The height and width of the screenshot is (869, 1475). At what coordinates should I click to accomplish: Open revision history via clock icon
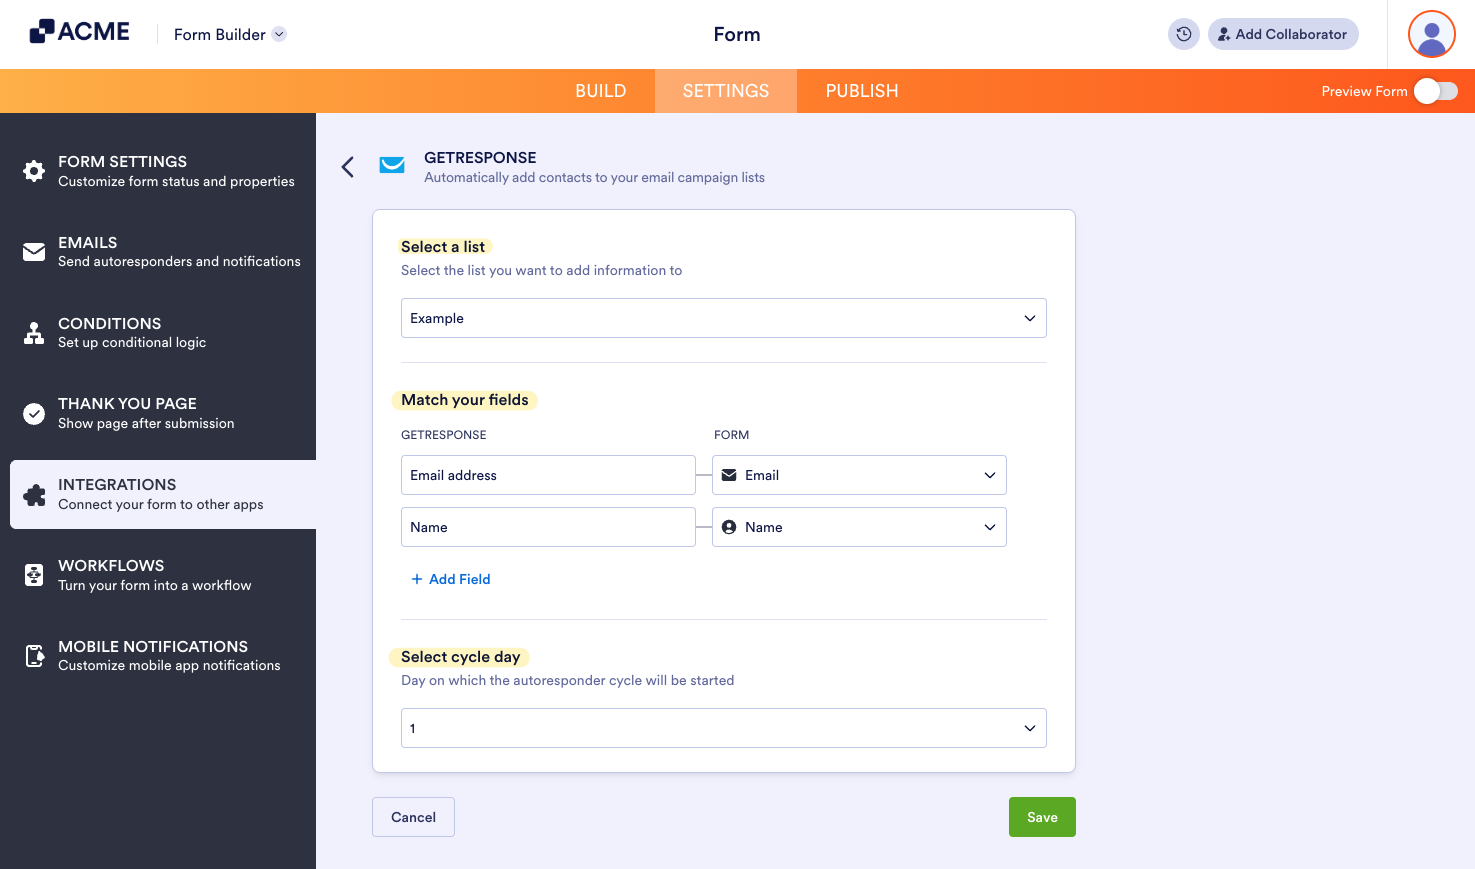[1183, 33]
